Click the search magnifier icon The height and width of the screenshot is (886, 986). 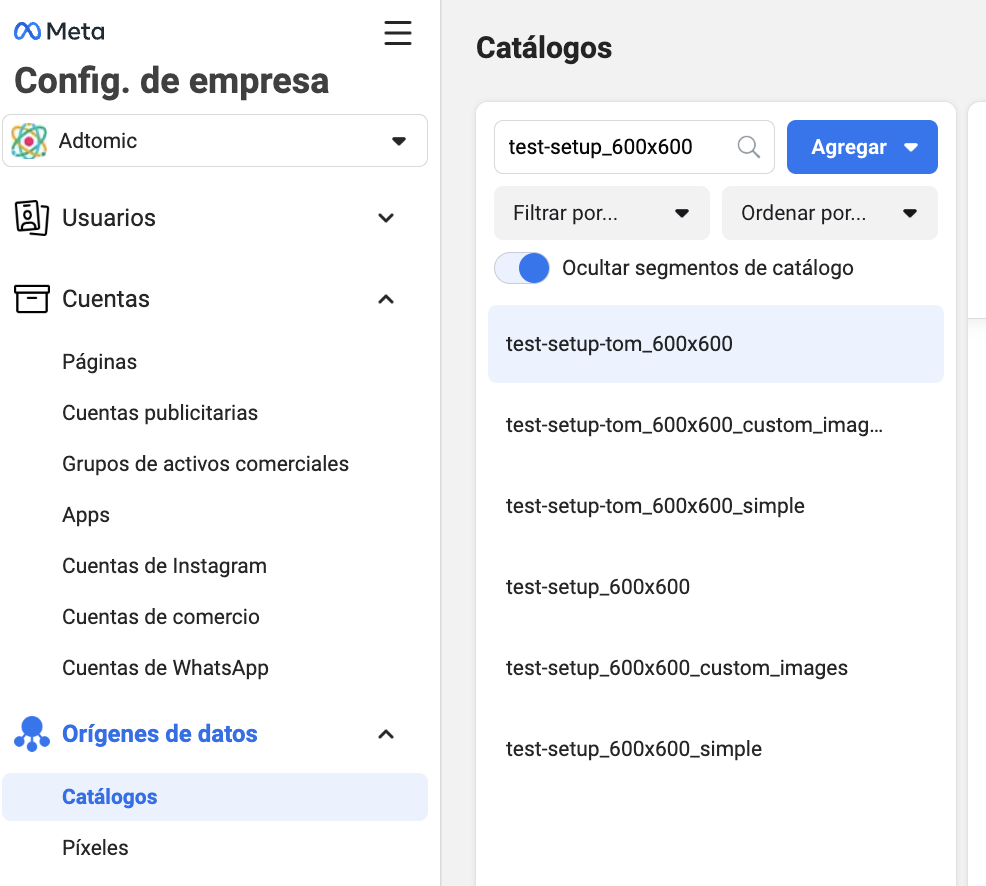748,147
